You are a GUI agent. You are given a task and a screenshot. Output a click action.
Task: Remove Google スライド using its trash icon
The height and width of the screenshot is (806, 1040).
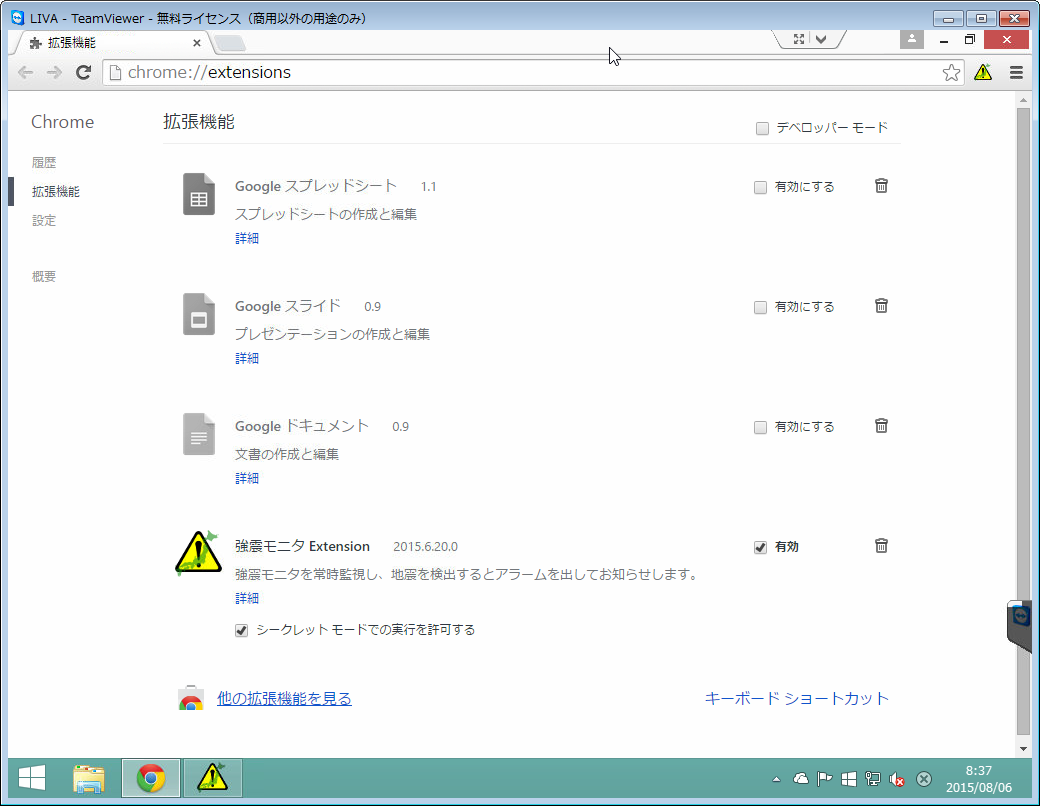point(881,306)
